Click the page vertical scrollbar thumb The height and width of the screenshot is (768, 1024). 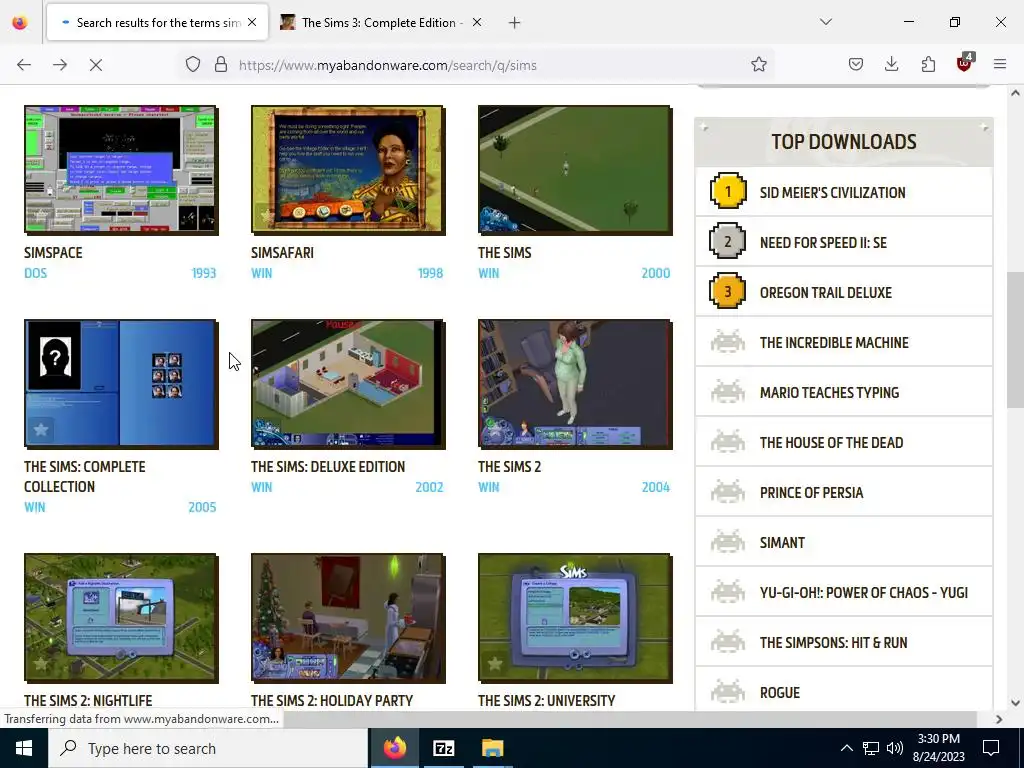pyautogui.click(x=1015, y=340)
